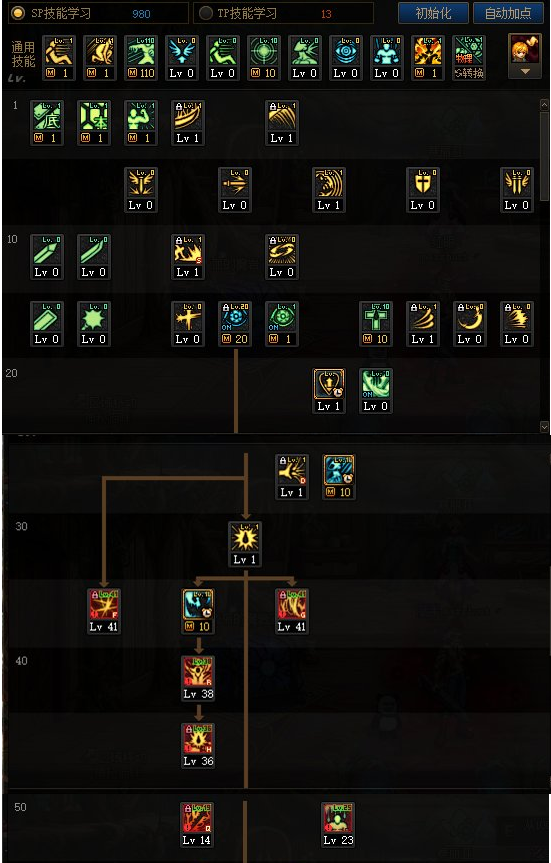Click the golden shield skill icon Lv 0
Screen dimensions: 551x863
tap(423, 190)
